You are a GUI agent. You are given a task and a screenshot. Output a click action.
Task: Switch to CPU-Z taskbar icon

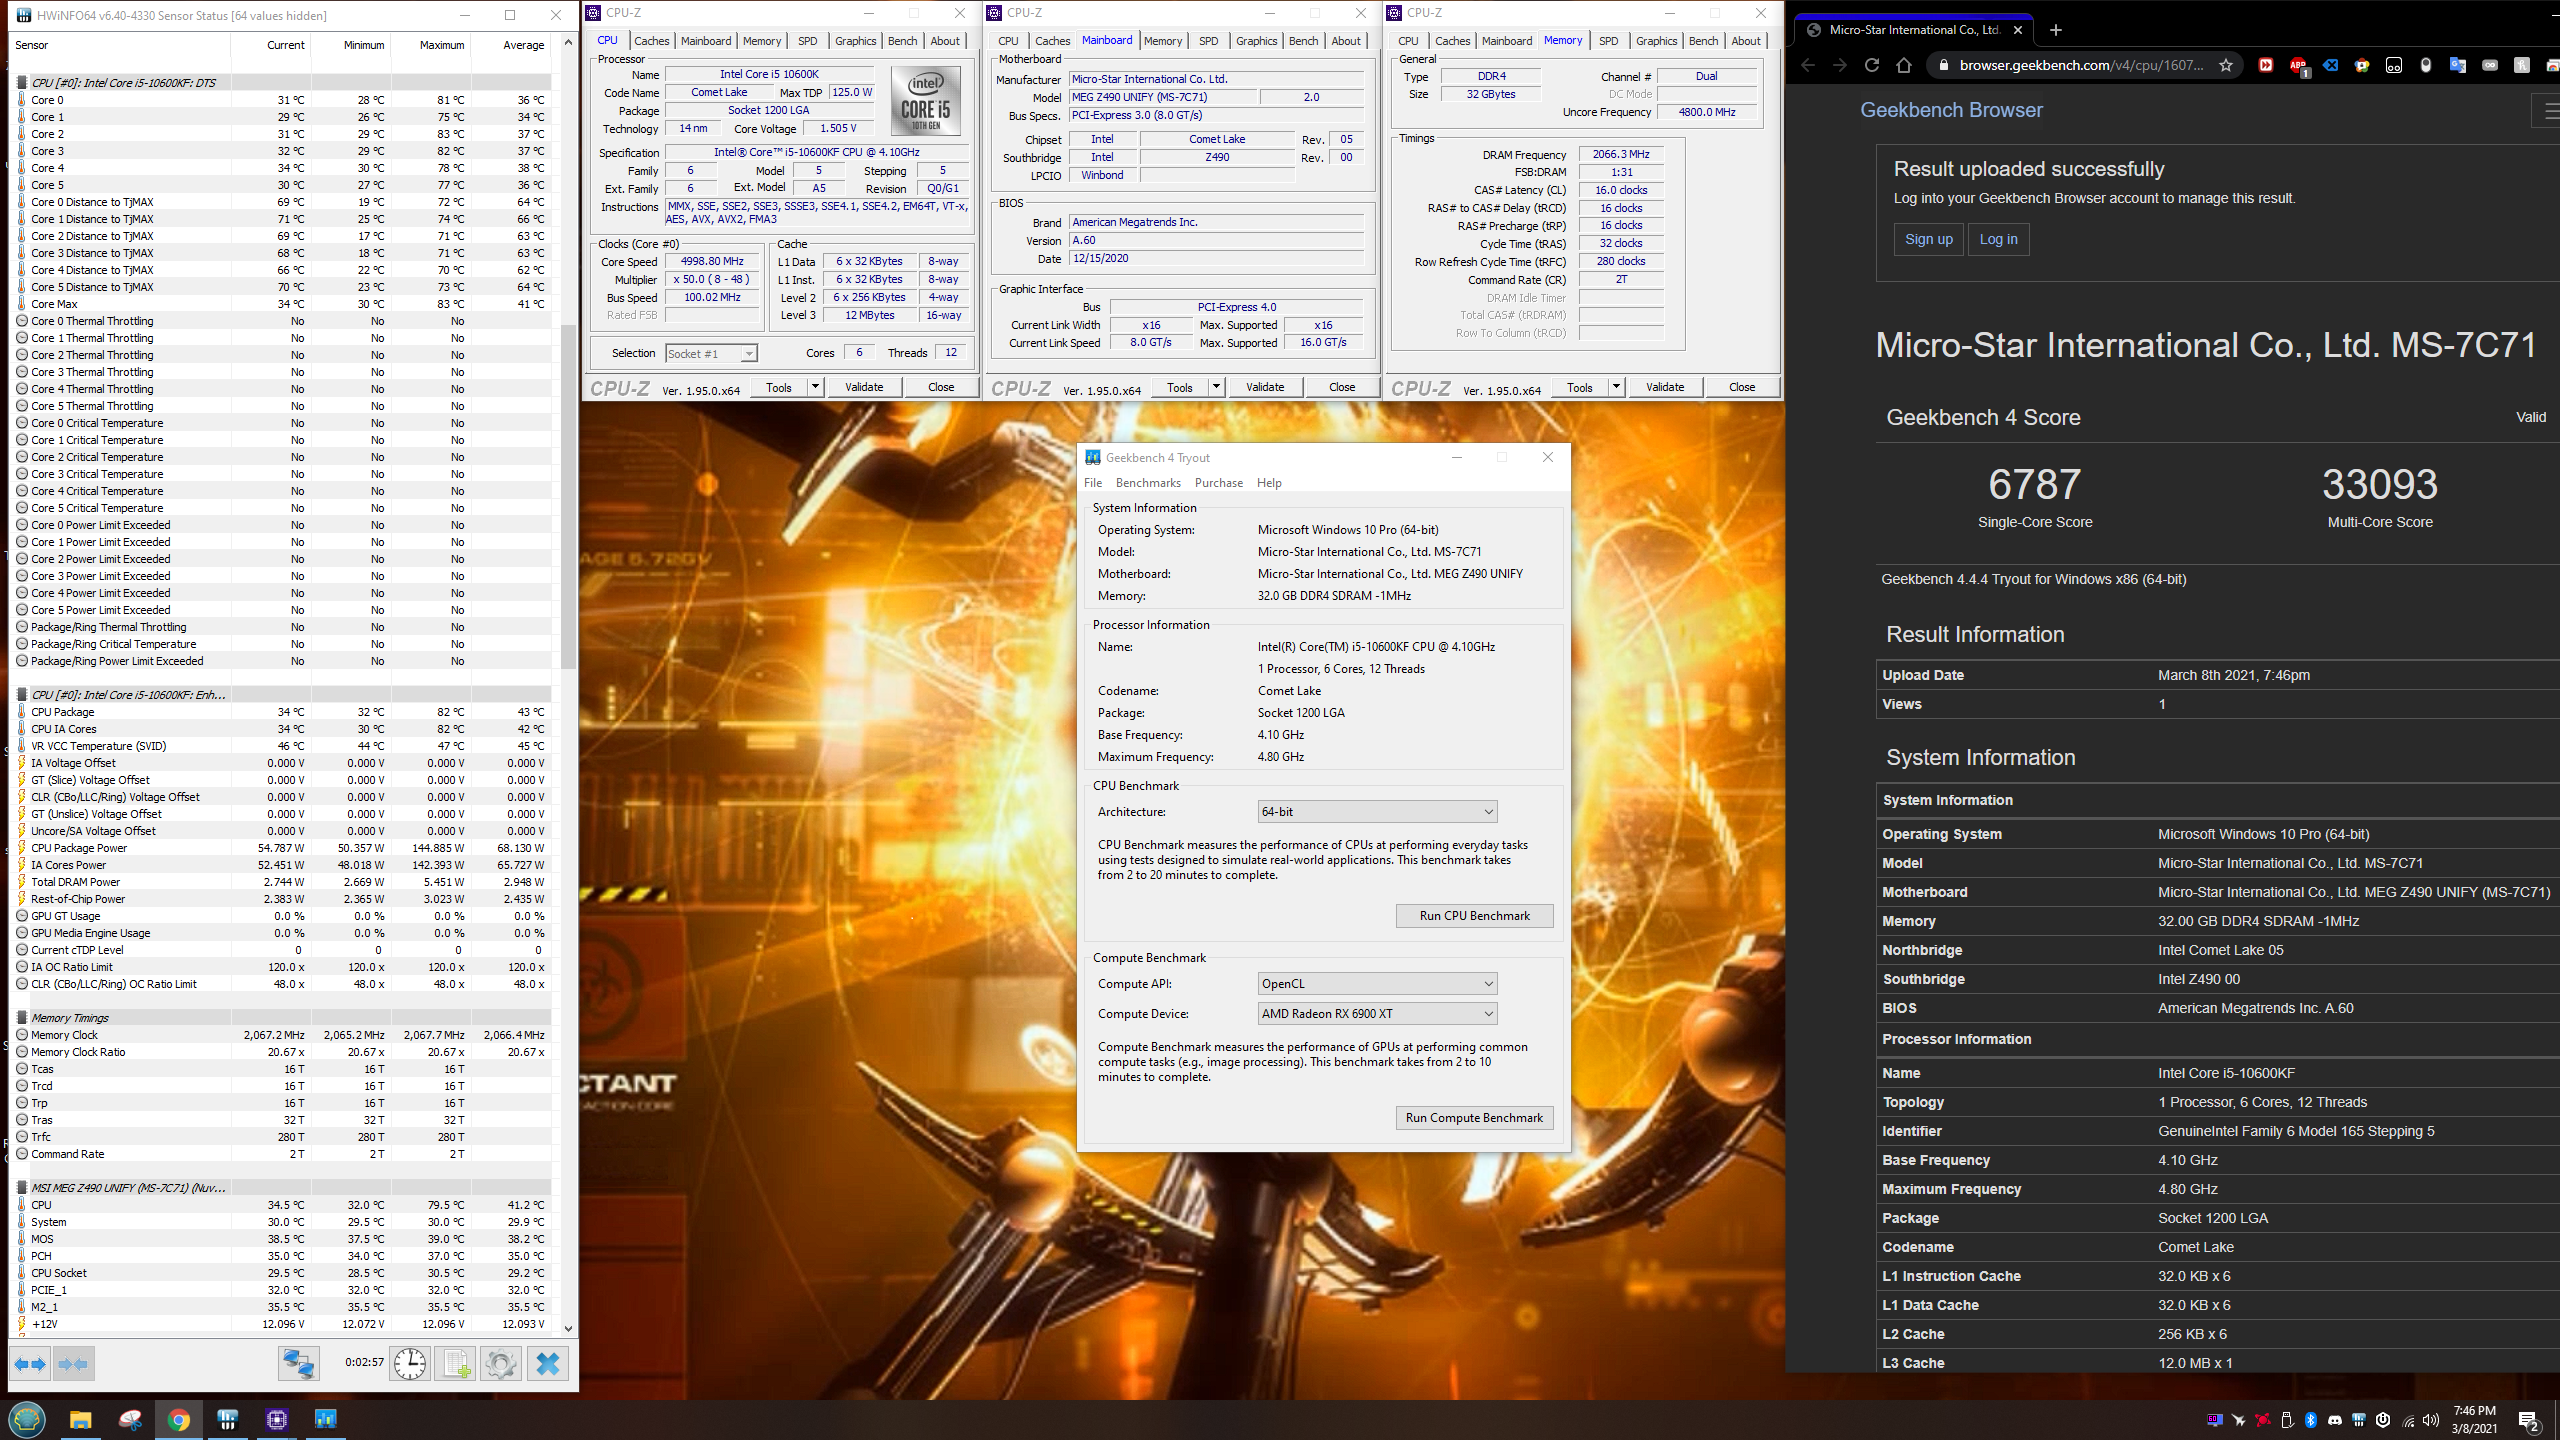[x=277, y=1419]
